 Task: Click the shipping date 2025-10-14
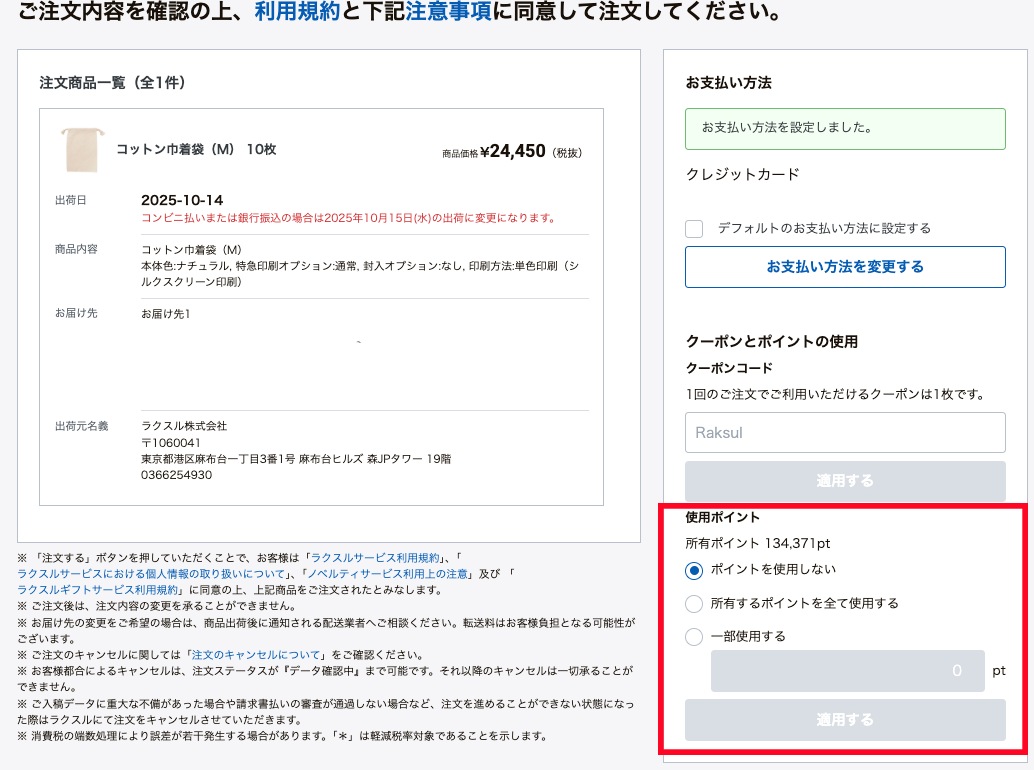(x=182, y=200)
